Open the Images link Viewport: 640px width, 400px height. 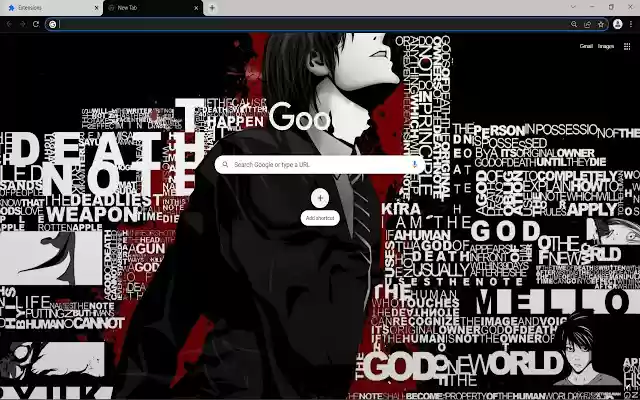pos(606,46)
